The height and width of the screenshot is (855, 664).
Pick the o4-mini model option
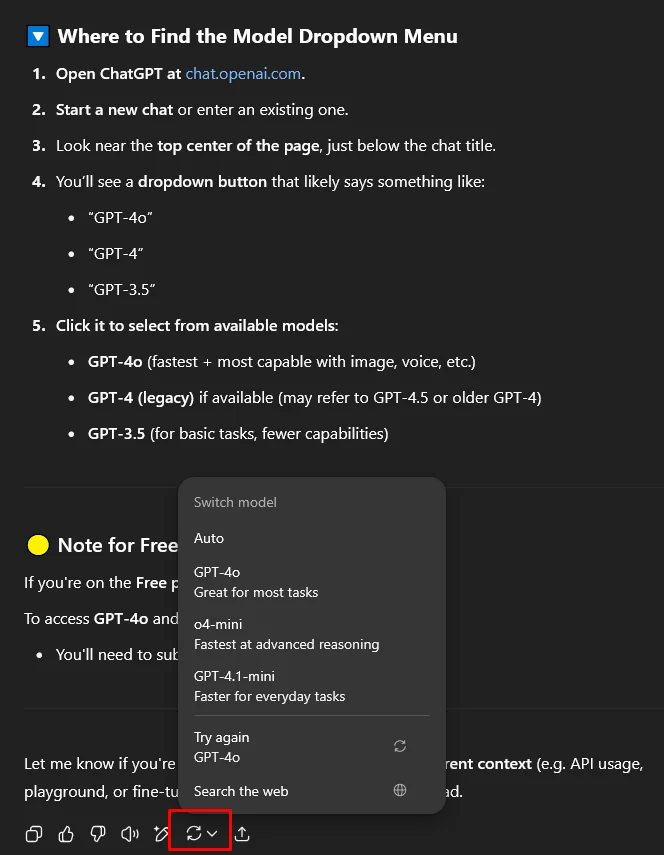pyautogui.click(x=286, y=634)
